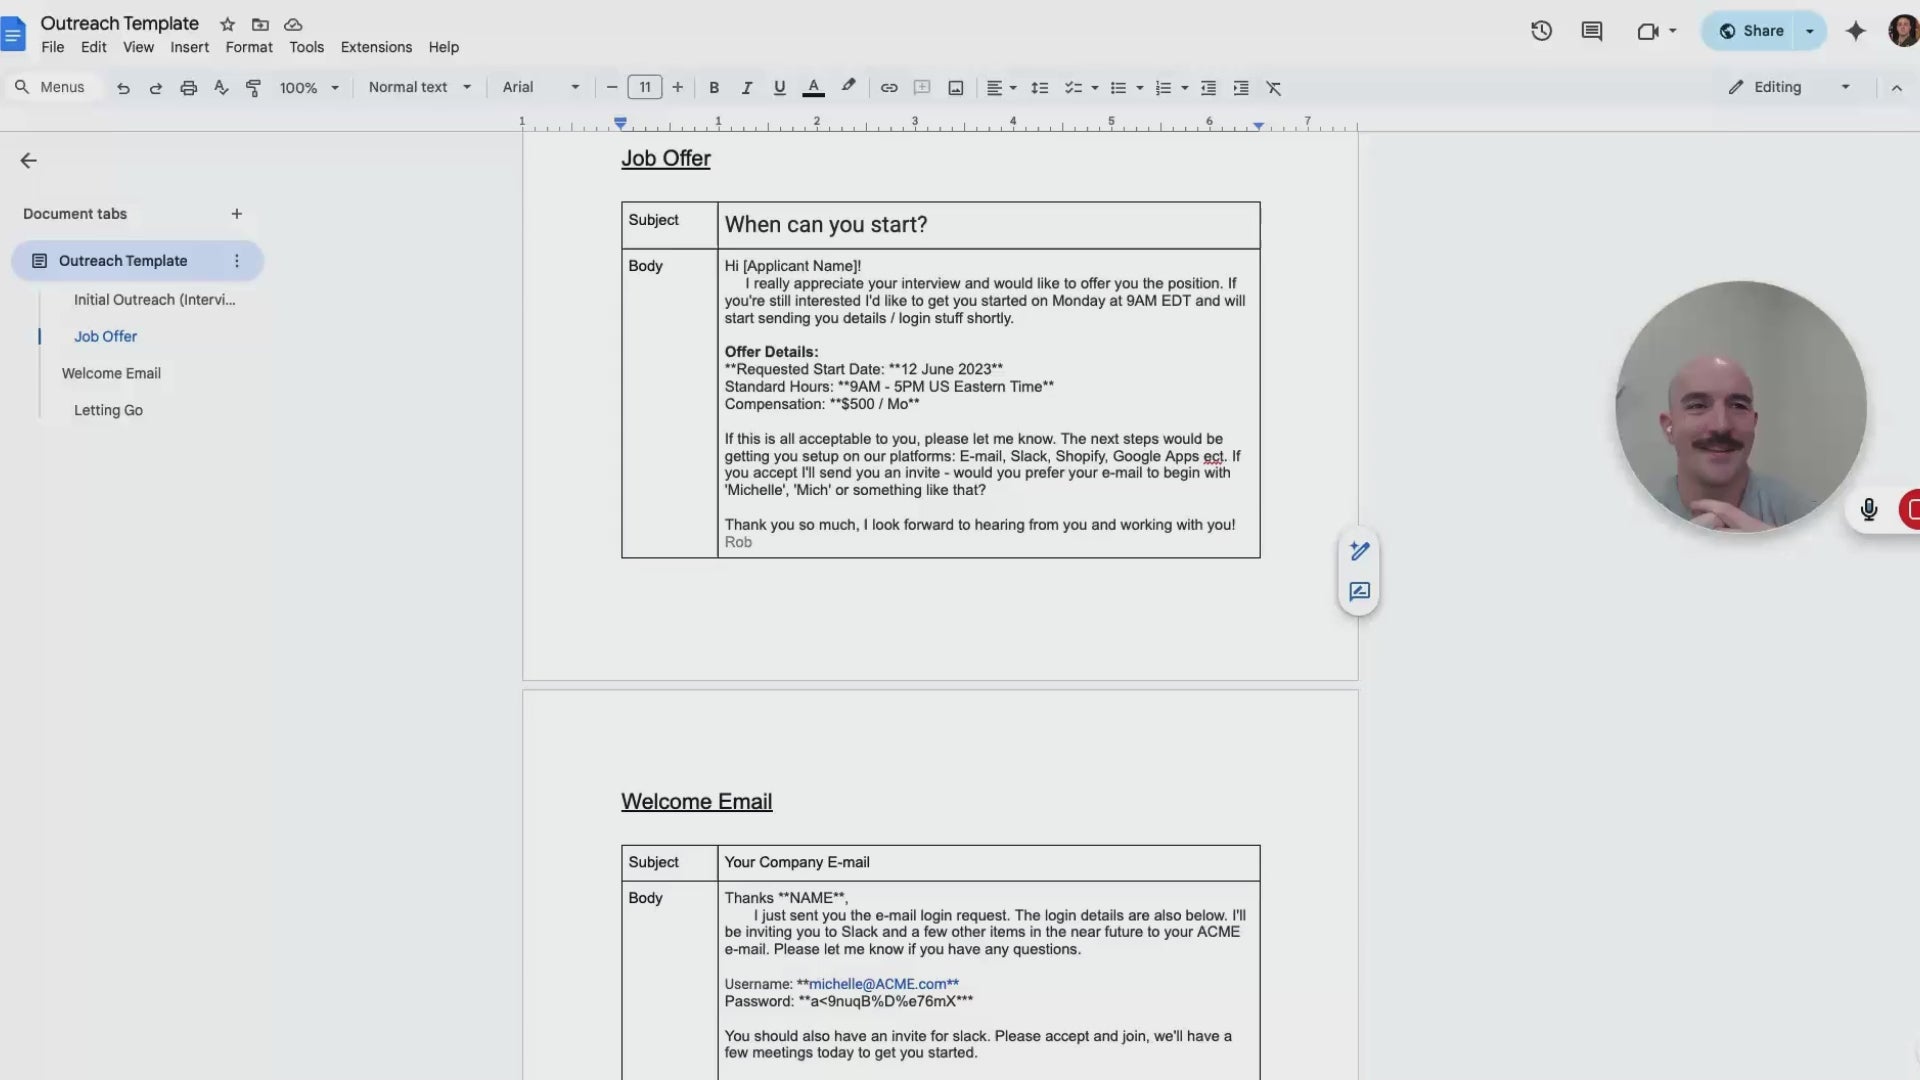Toggle underline formatting
The width and height of the screenshot is (1920, 1080).
(x=779, y=88)
